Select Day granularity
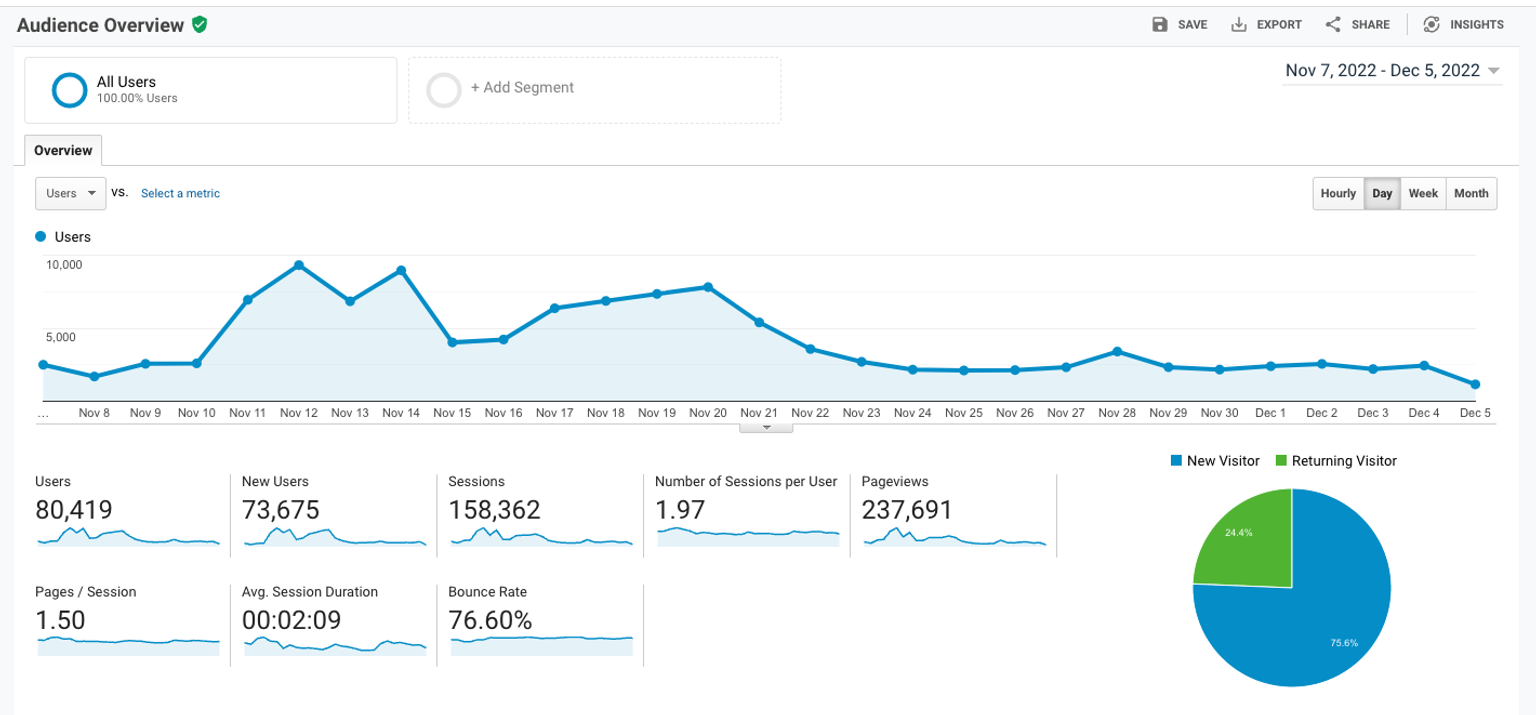Image resolution: width=1536 pixels, height=715 pixels. pyautogui.click(x=1382, y=194)
